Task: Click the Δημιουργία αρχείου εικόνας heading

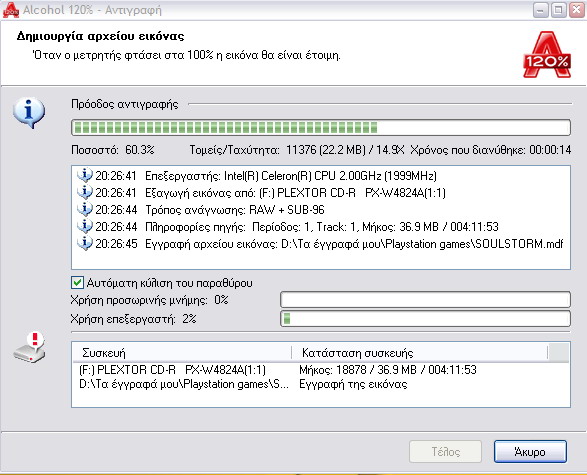Action: pyautogui.click(x=100, y=36)
